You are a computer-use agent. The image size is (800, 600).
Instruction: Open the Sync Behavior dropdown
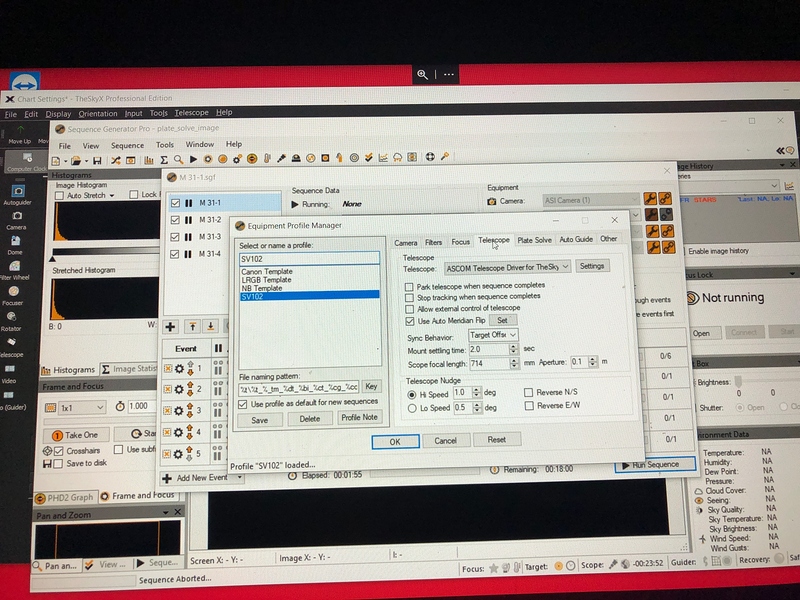(x=493, y=335)
